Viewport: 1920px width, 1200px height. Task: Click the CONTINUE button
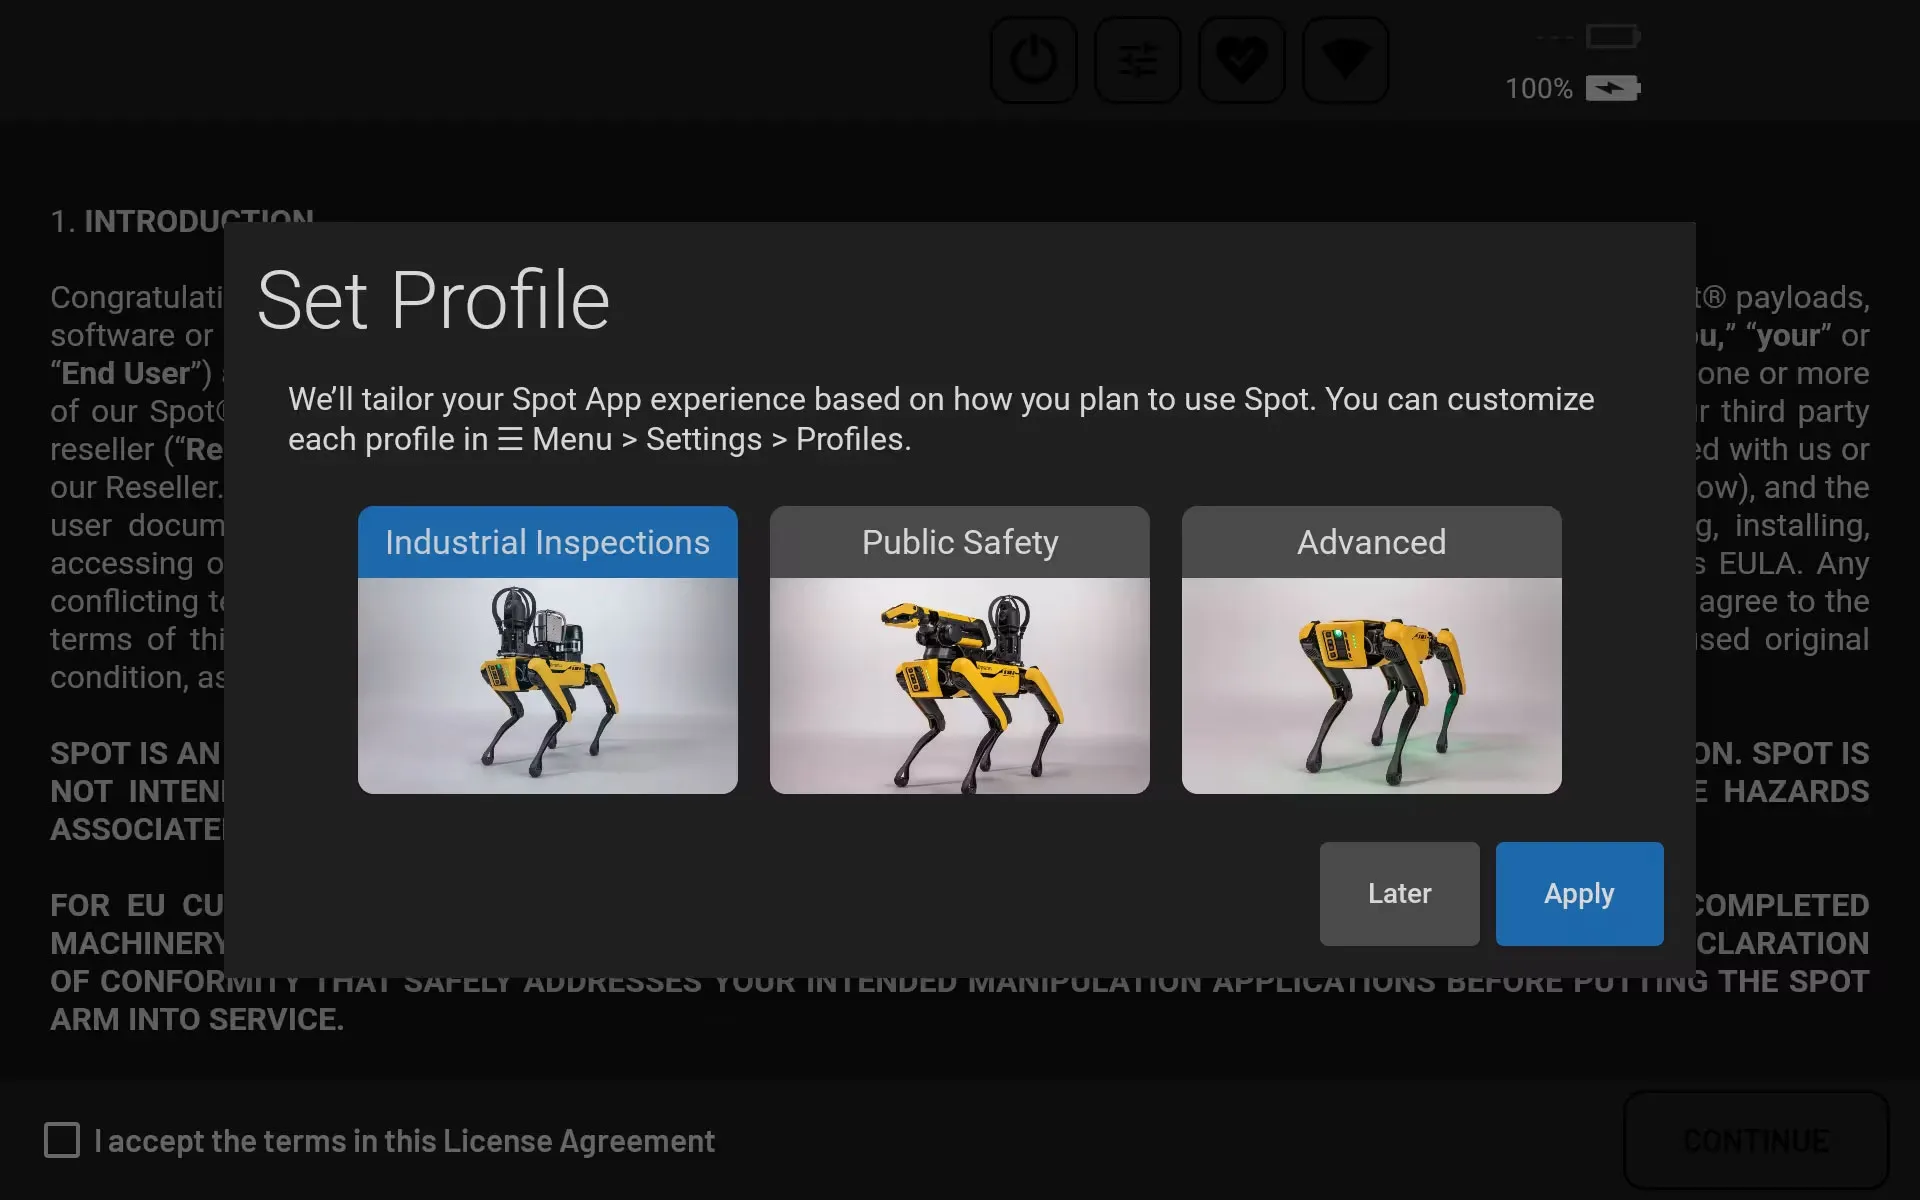pyautogui.click(x=1756, y=1140)
